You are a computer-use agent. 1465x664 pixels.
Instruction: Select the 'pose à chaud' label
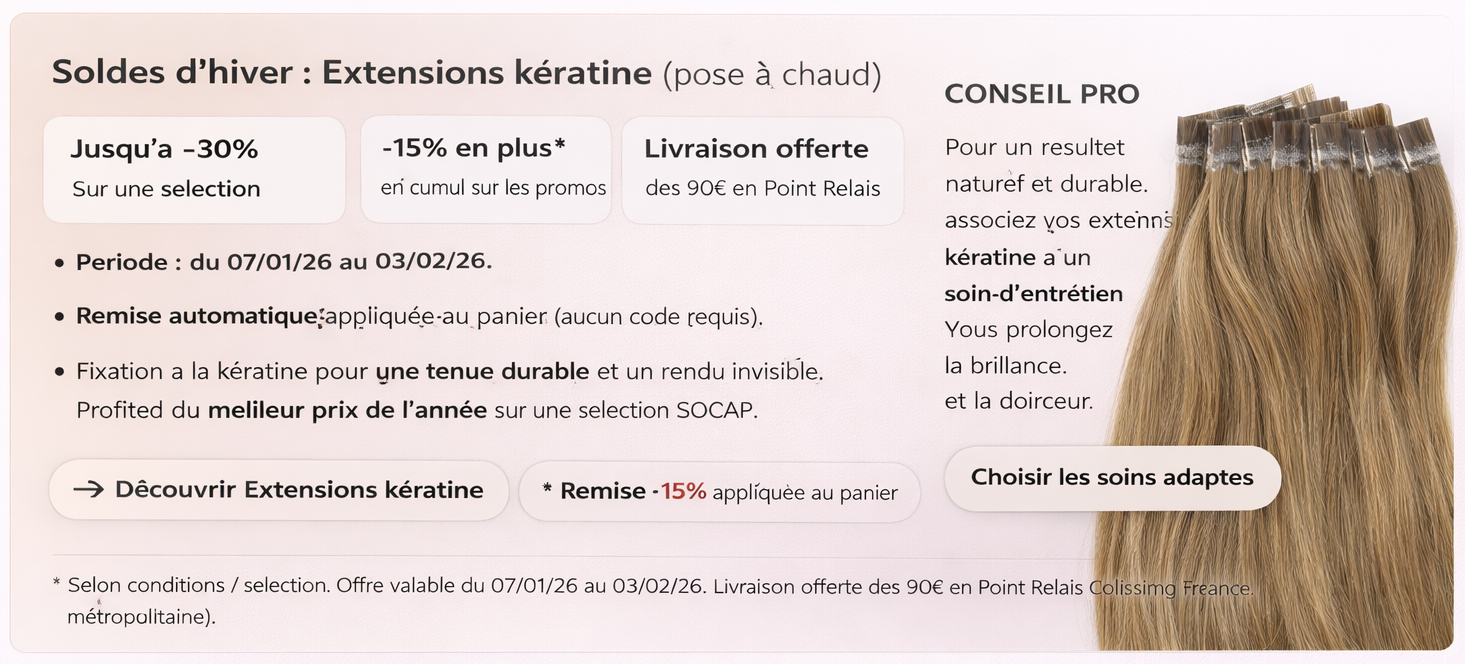point(775,73)
